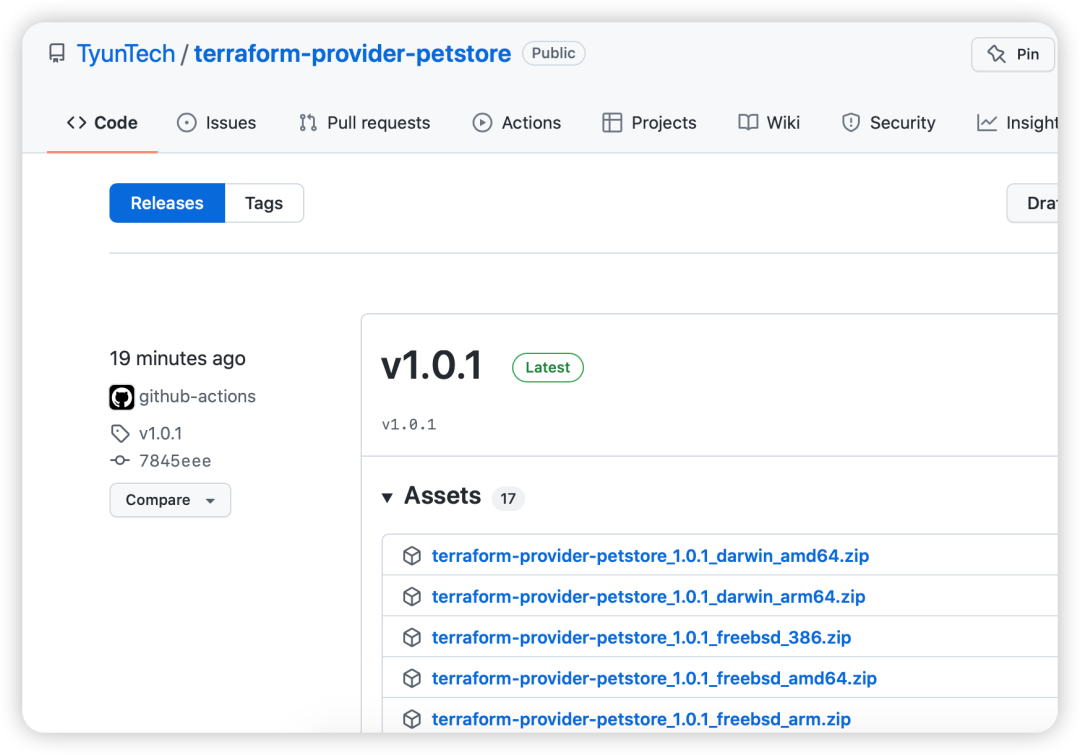Download the freebsd_386.zip asset
Screen dimensions: 1080x755
641,637
